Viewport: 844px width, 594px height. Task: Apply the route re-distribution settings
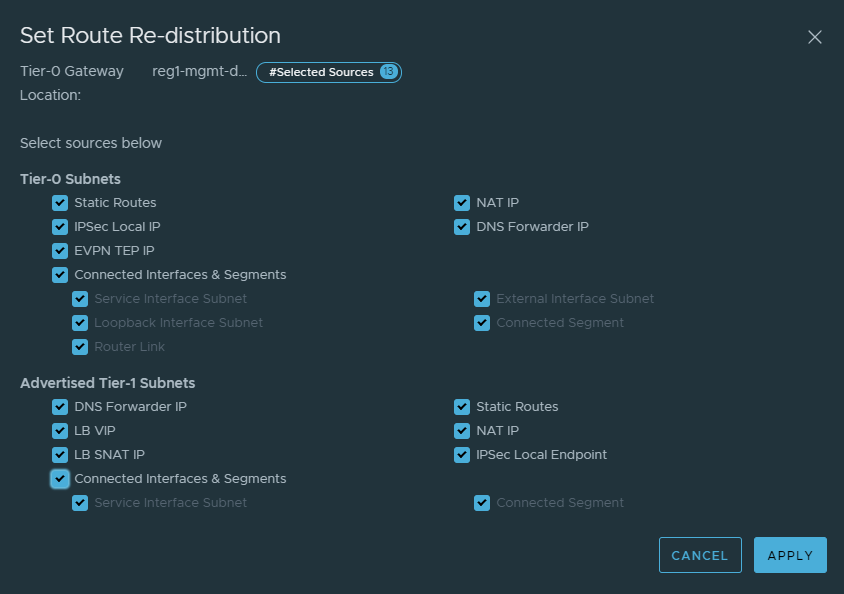pyautogui.click(x=790, y=555)
